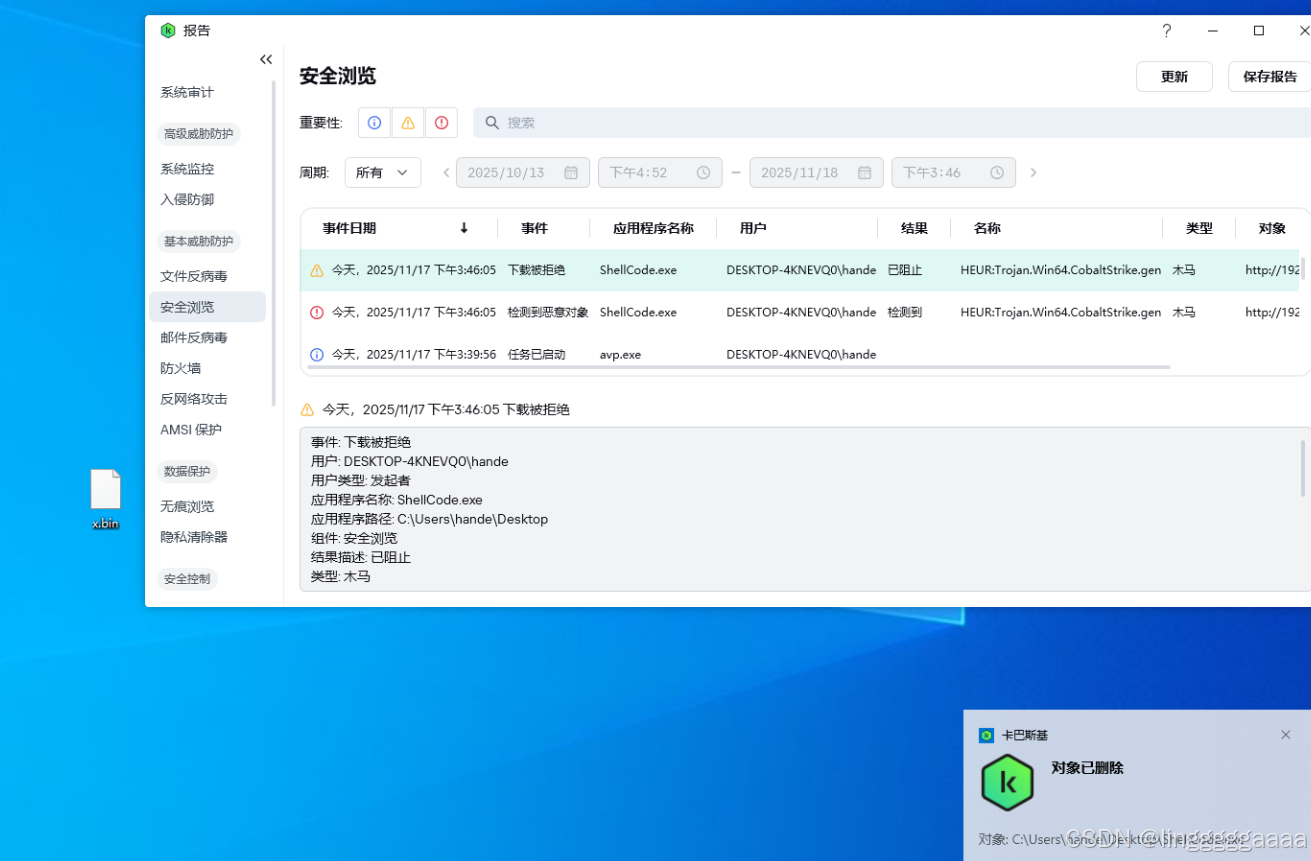Filter events by red critical importance icon

(x=441, y=122)
